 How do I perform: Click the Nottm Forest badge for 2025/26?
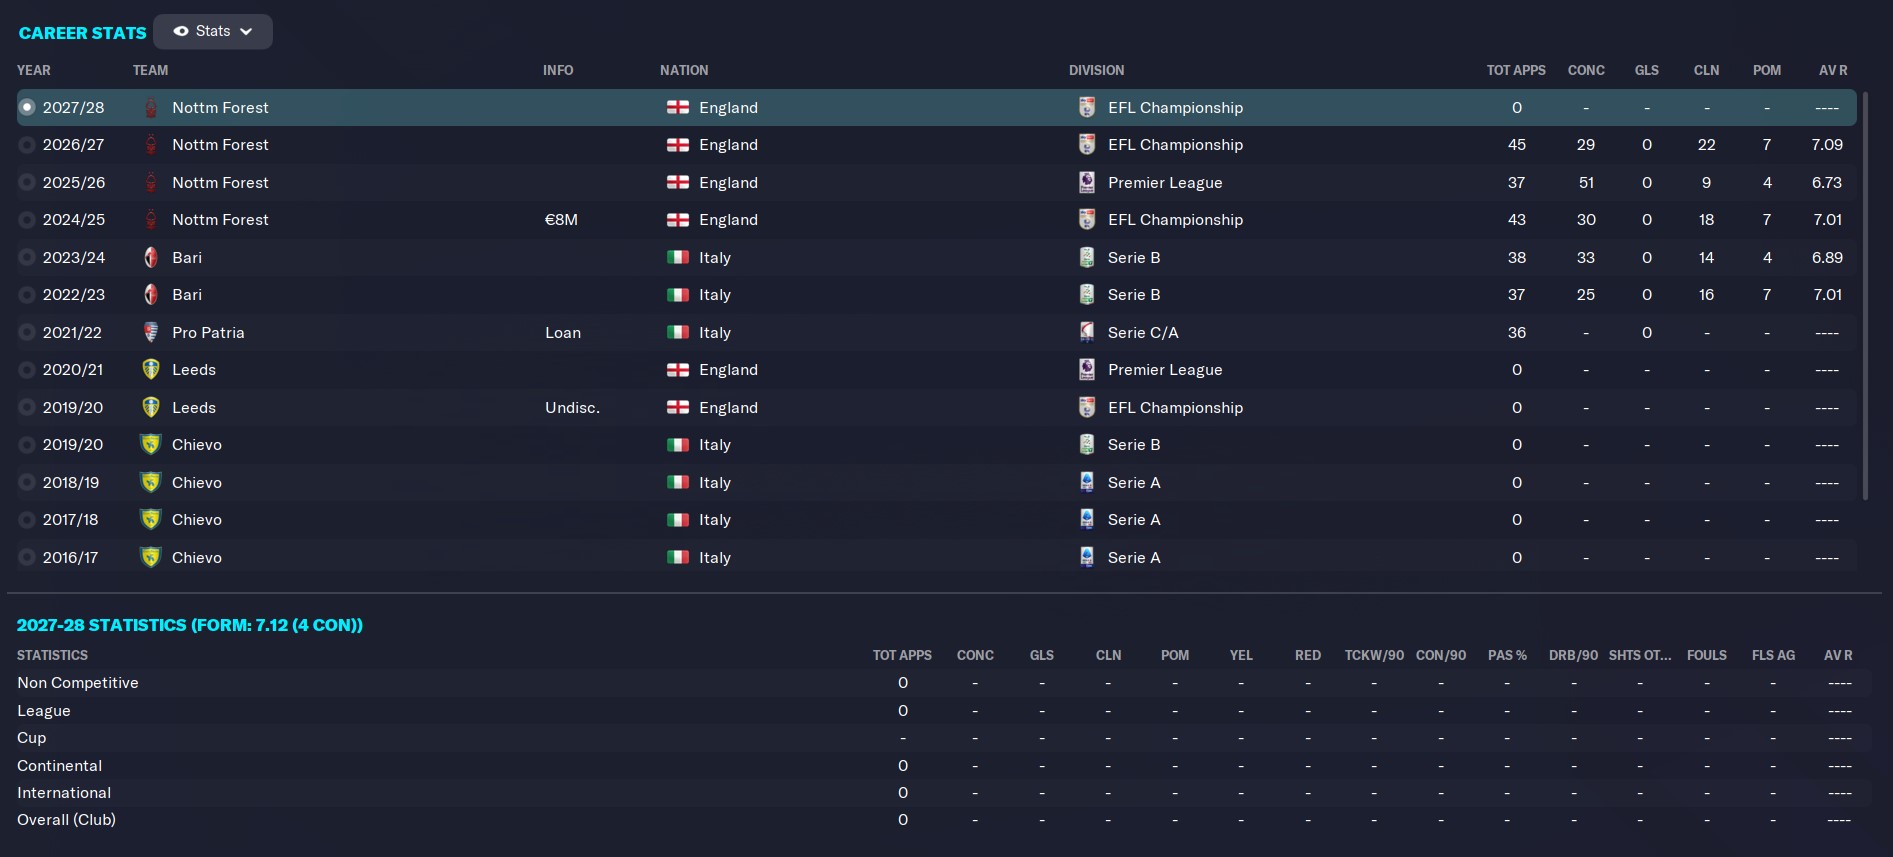(x=151, y=182)
